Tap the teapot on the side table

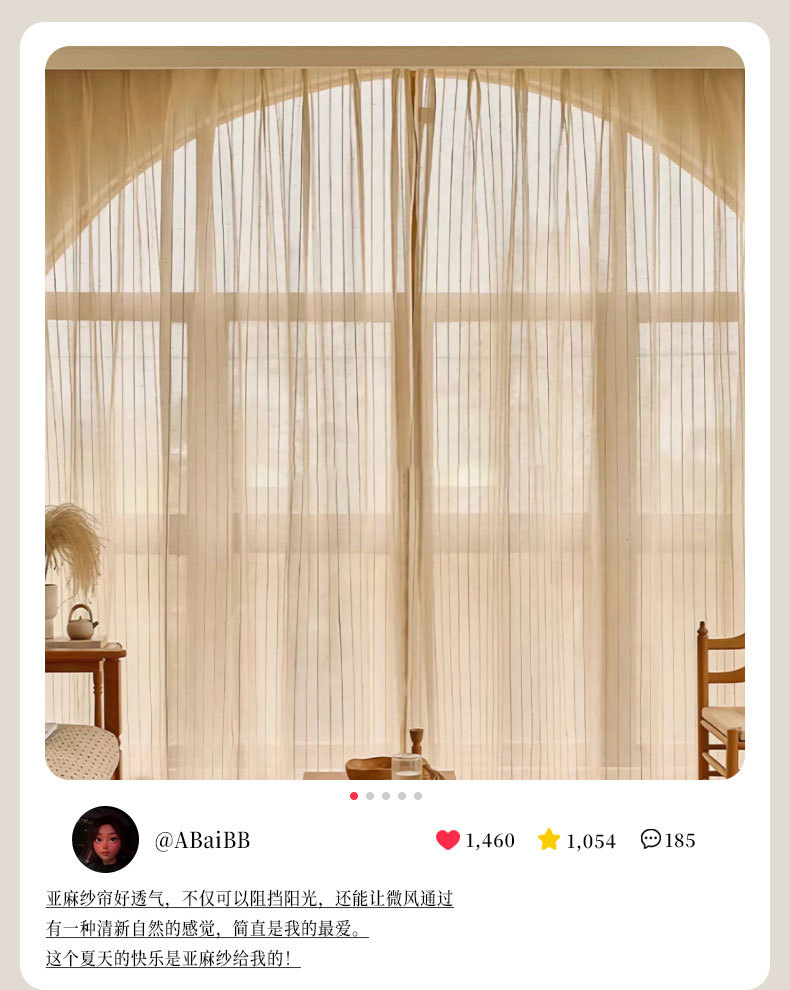point(82,622)
